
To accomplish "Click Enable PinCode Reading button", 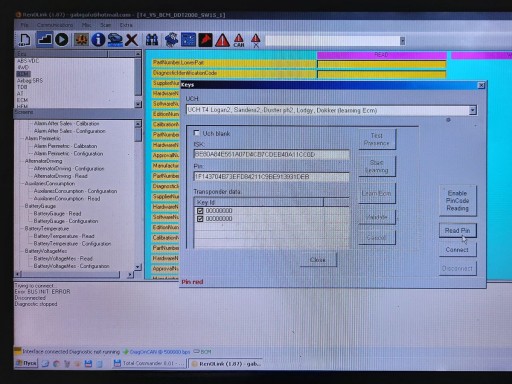I will [458, 201].
